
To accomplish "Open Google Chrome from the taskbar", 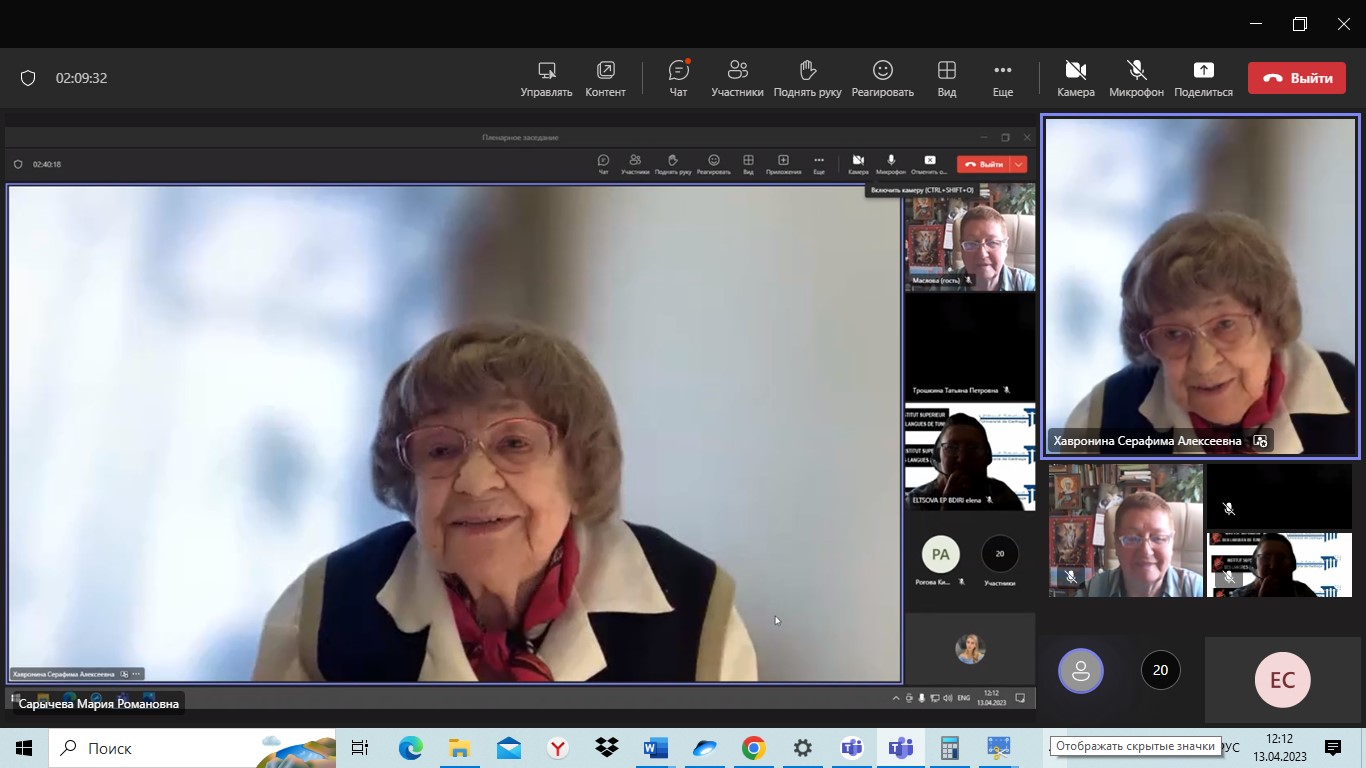I will 753,748.
